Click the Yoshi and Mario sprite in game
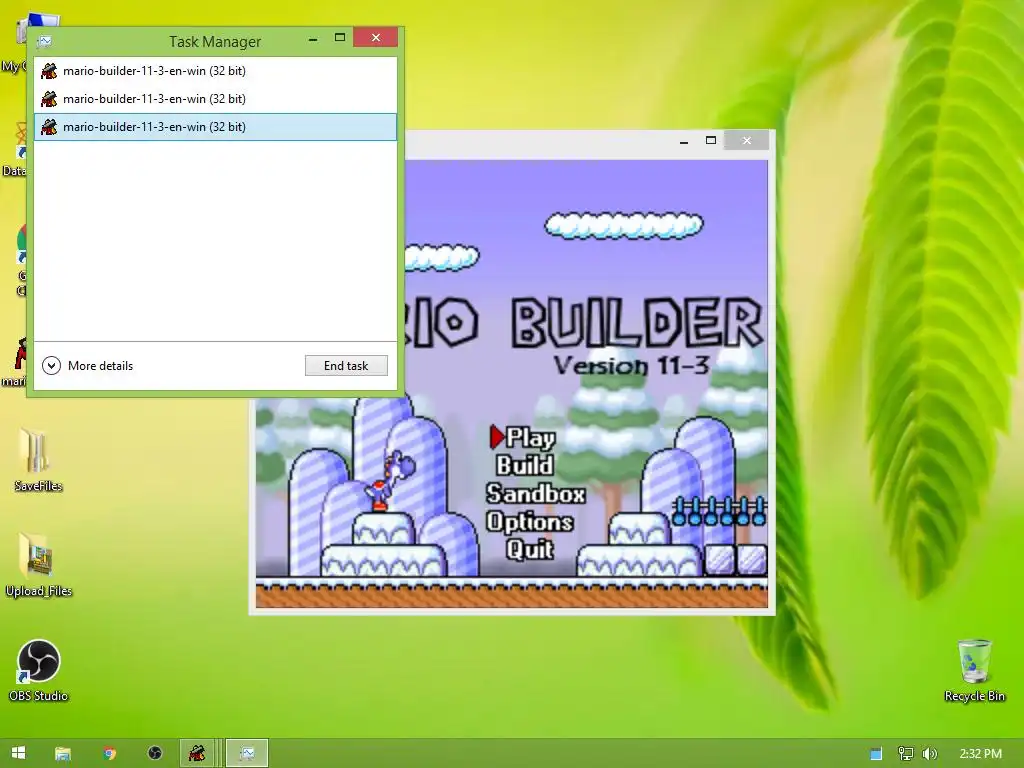Viewport: 1024px width, 768px height. pos(390,480)
